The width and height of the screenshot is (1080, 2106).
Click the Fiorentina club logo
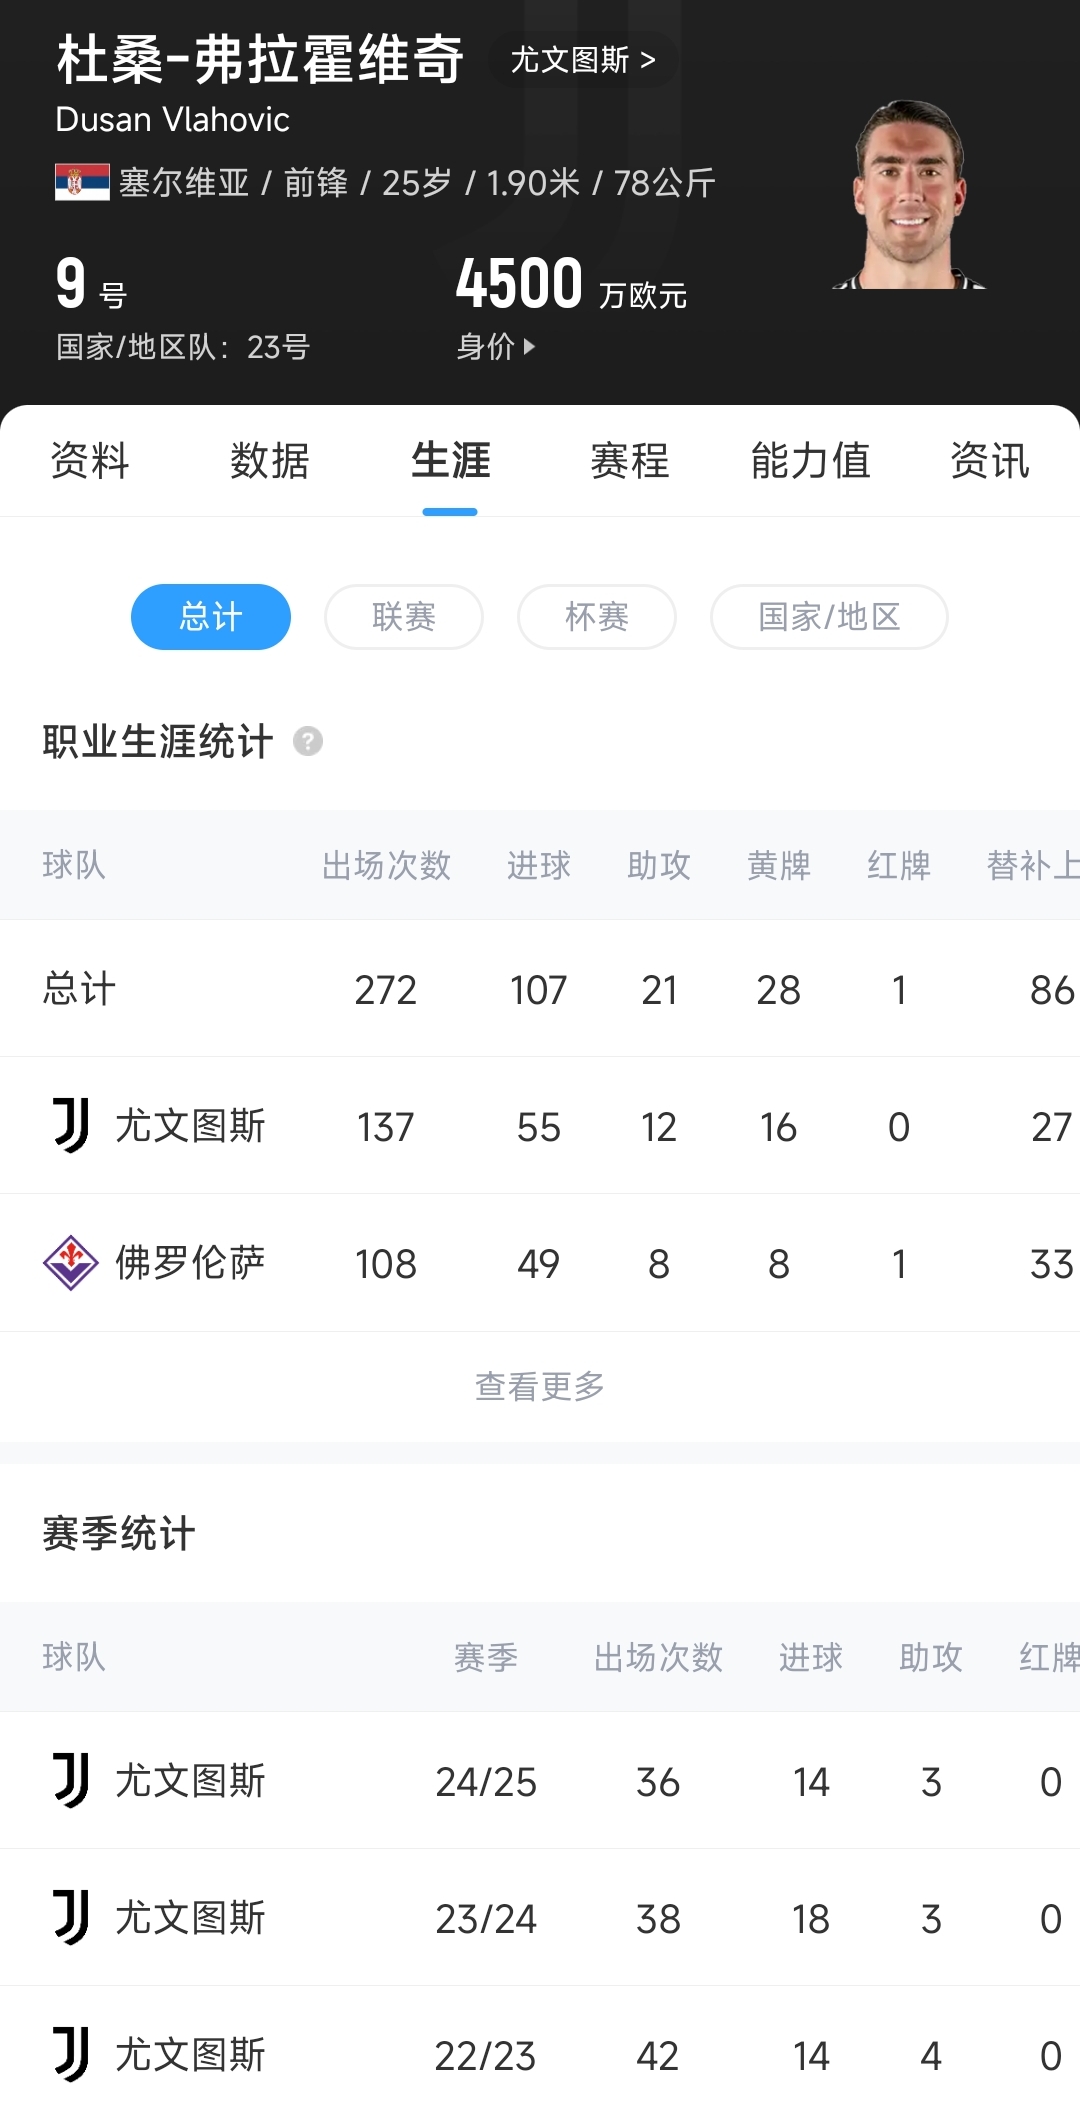(71, 1263)
